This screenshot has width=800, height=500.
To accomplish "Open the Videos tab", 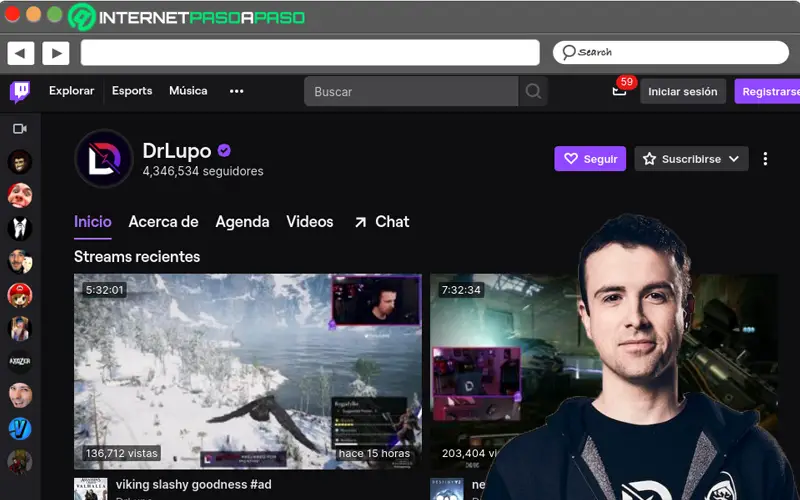I will click(x=310, y=221).
